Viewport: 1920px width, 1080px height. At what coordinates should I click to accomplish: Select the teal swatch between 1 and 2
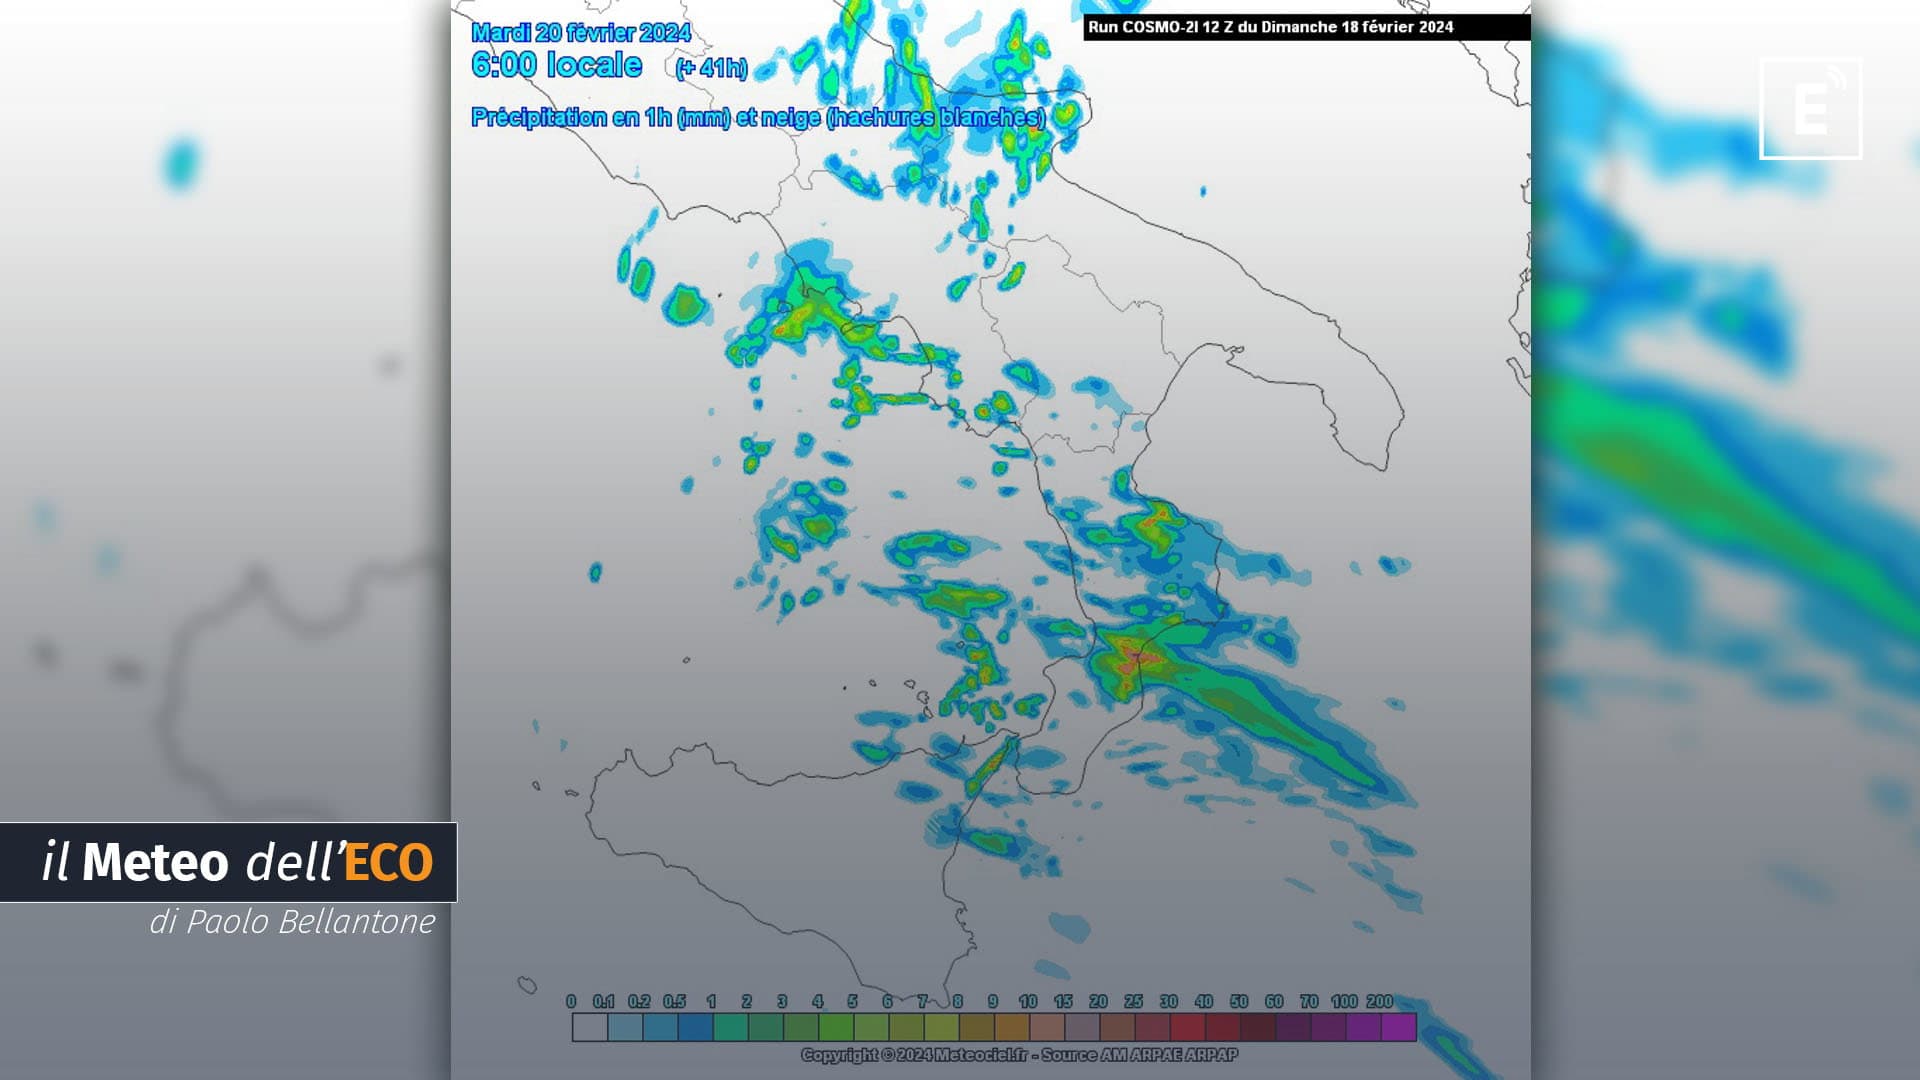click(730, 1027)
